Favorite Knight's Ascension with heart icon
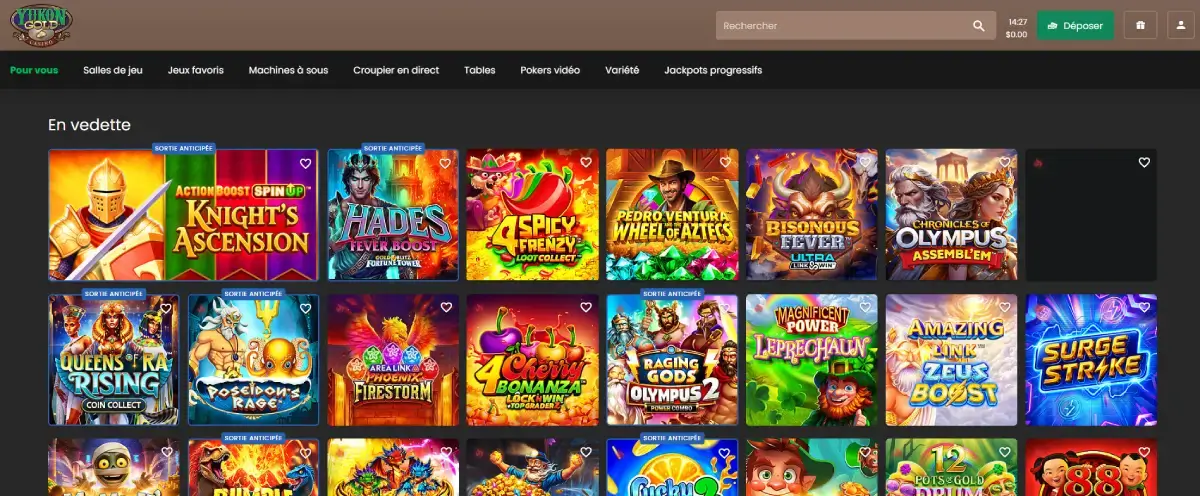This screenshot has width=1200, height=496. (306, 163)
